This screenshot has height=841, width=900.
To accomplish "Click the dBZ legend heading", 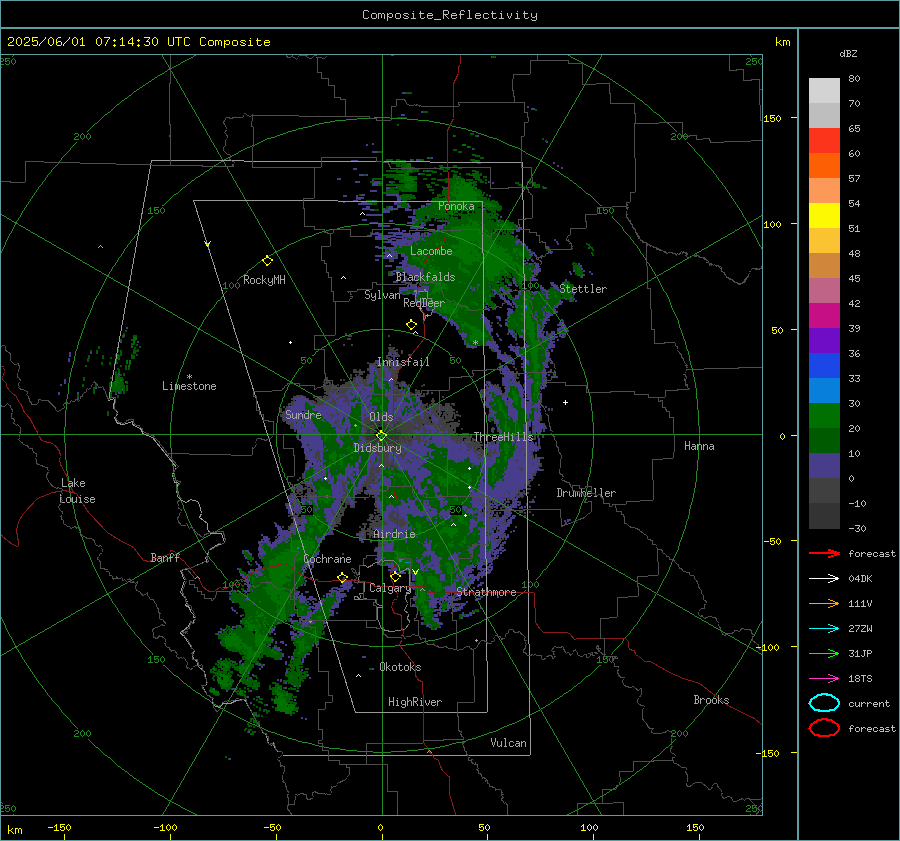I will 848,54.
